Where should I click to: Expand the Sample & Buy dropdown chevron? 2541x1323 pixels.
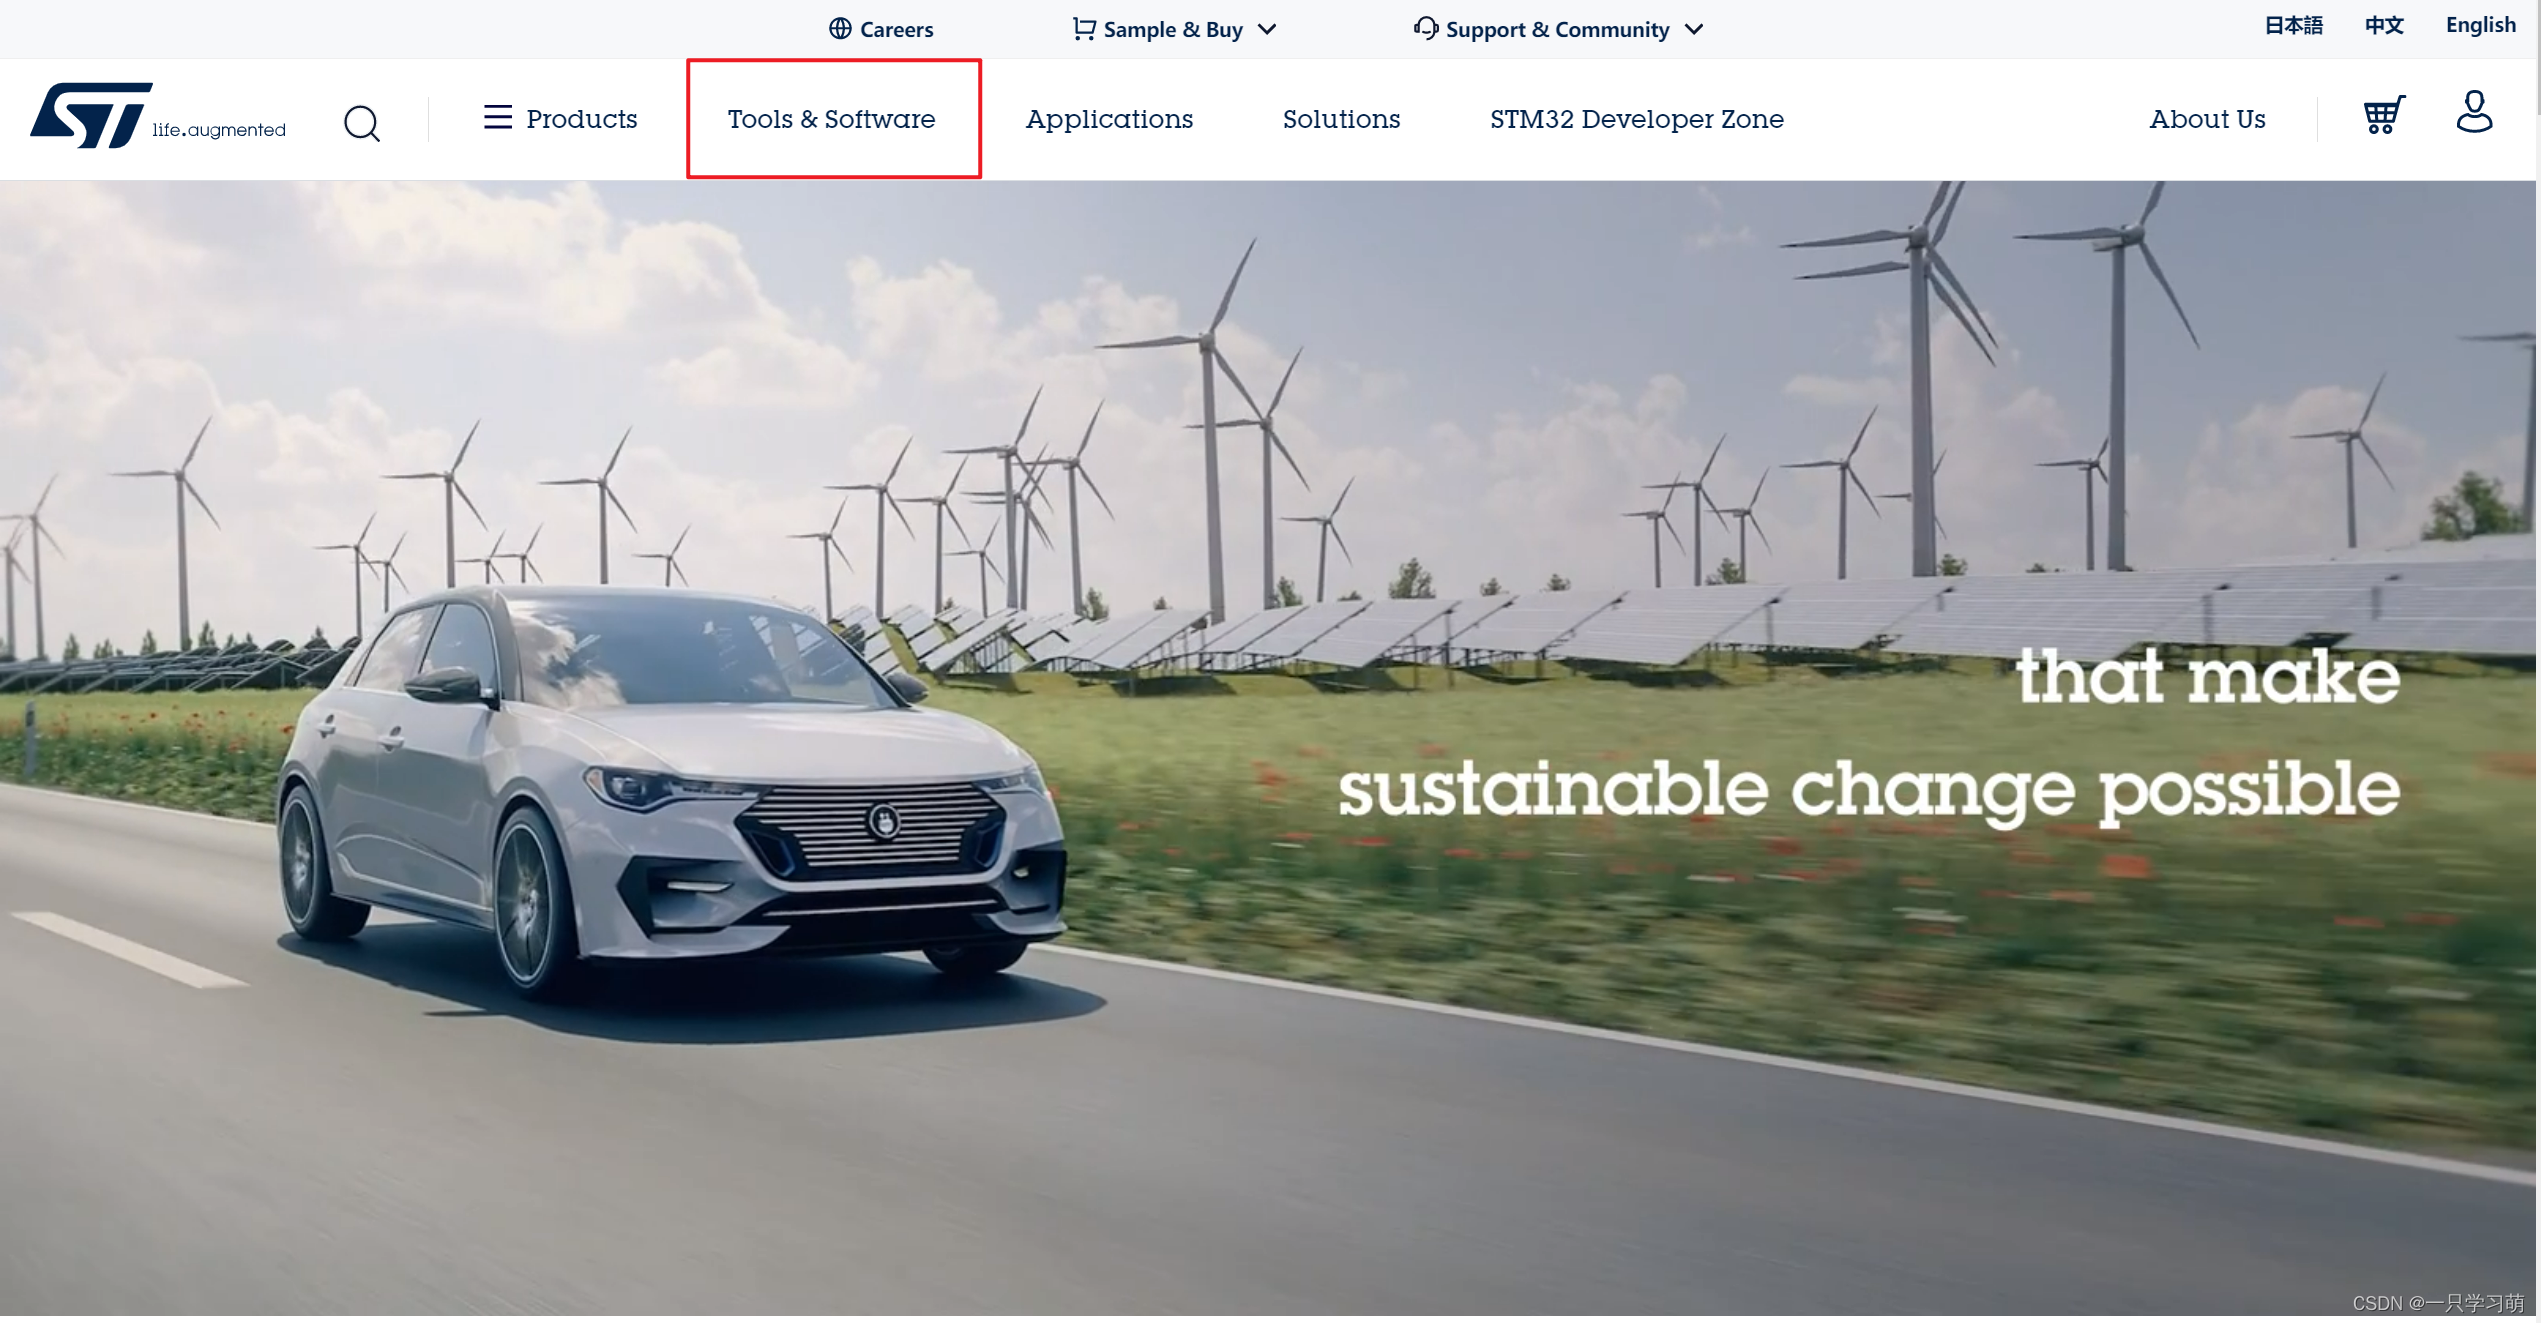click(1267, 30)
